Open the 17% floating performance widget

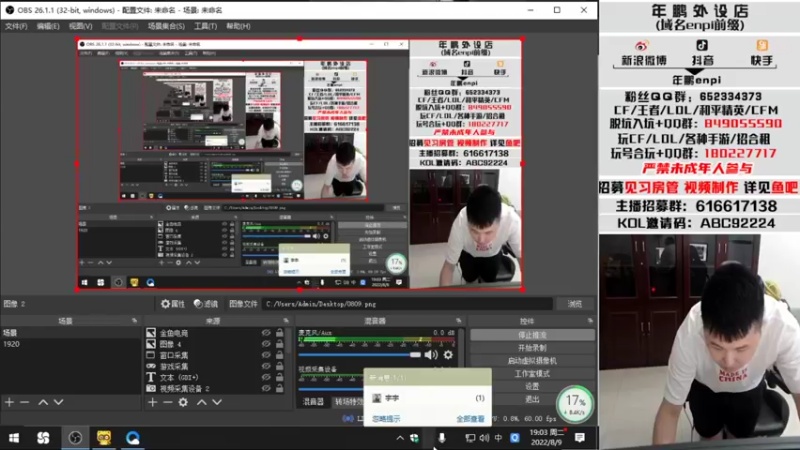click(575, 404)
